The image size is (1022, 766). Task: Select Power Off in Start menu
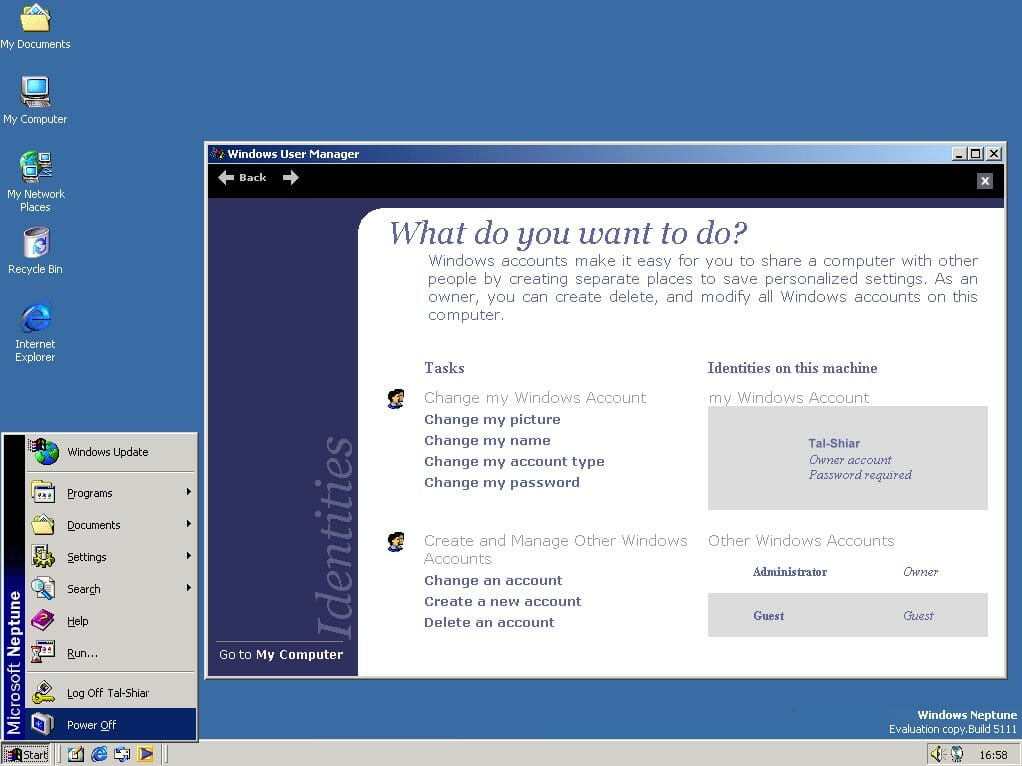(92, 725)
